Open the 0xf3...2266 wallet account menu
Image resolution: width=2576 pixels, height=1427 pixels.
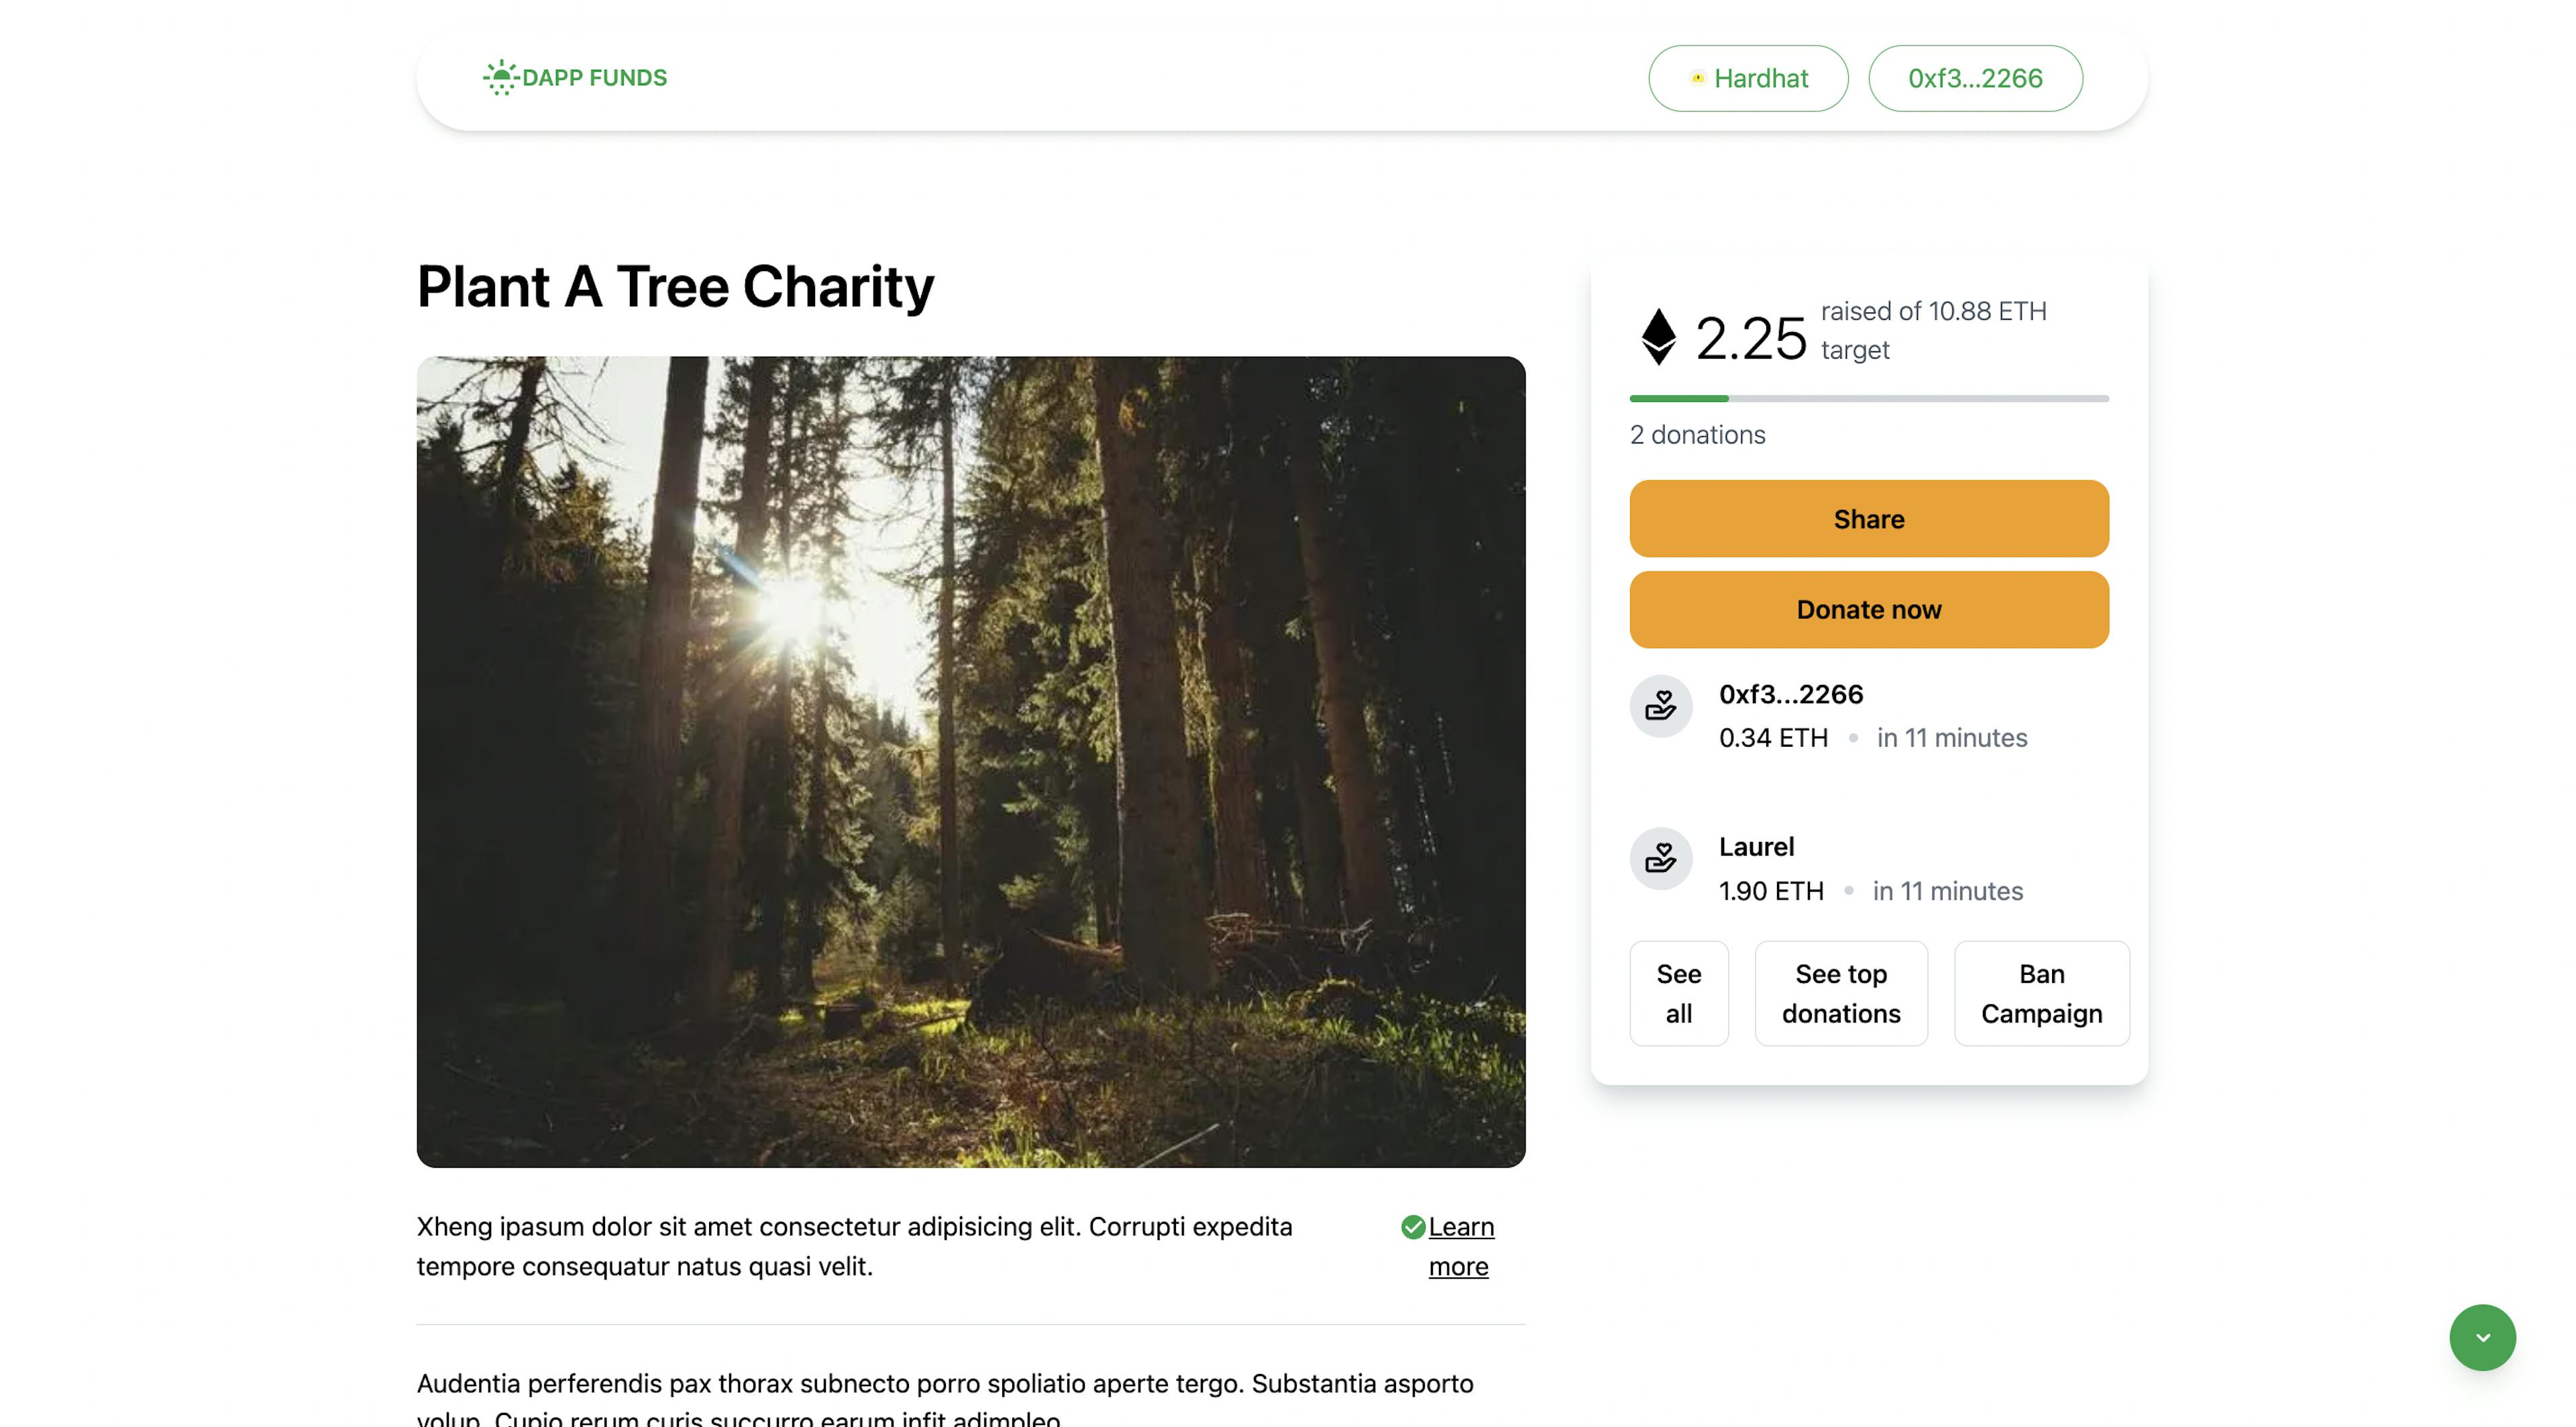coord(1975,78)
